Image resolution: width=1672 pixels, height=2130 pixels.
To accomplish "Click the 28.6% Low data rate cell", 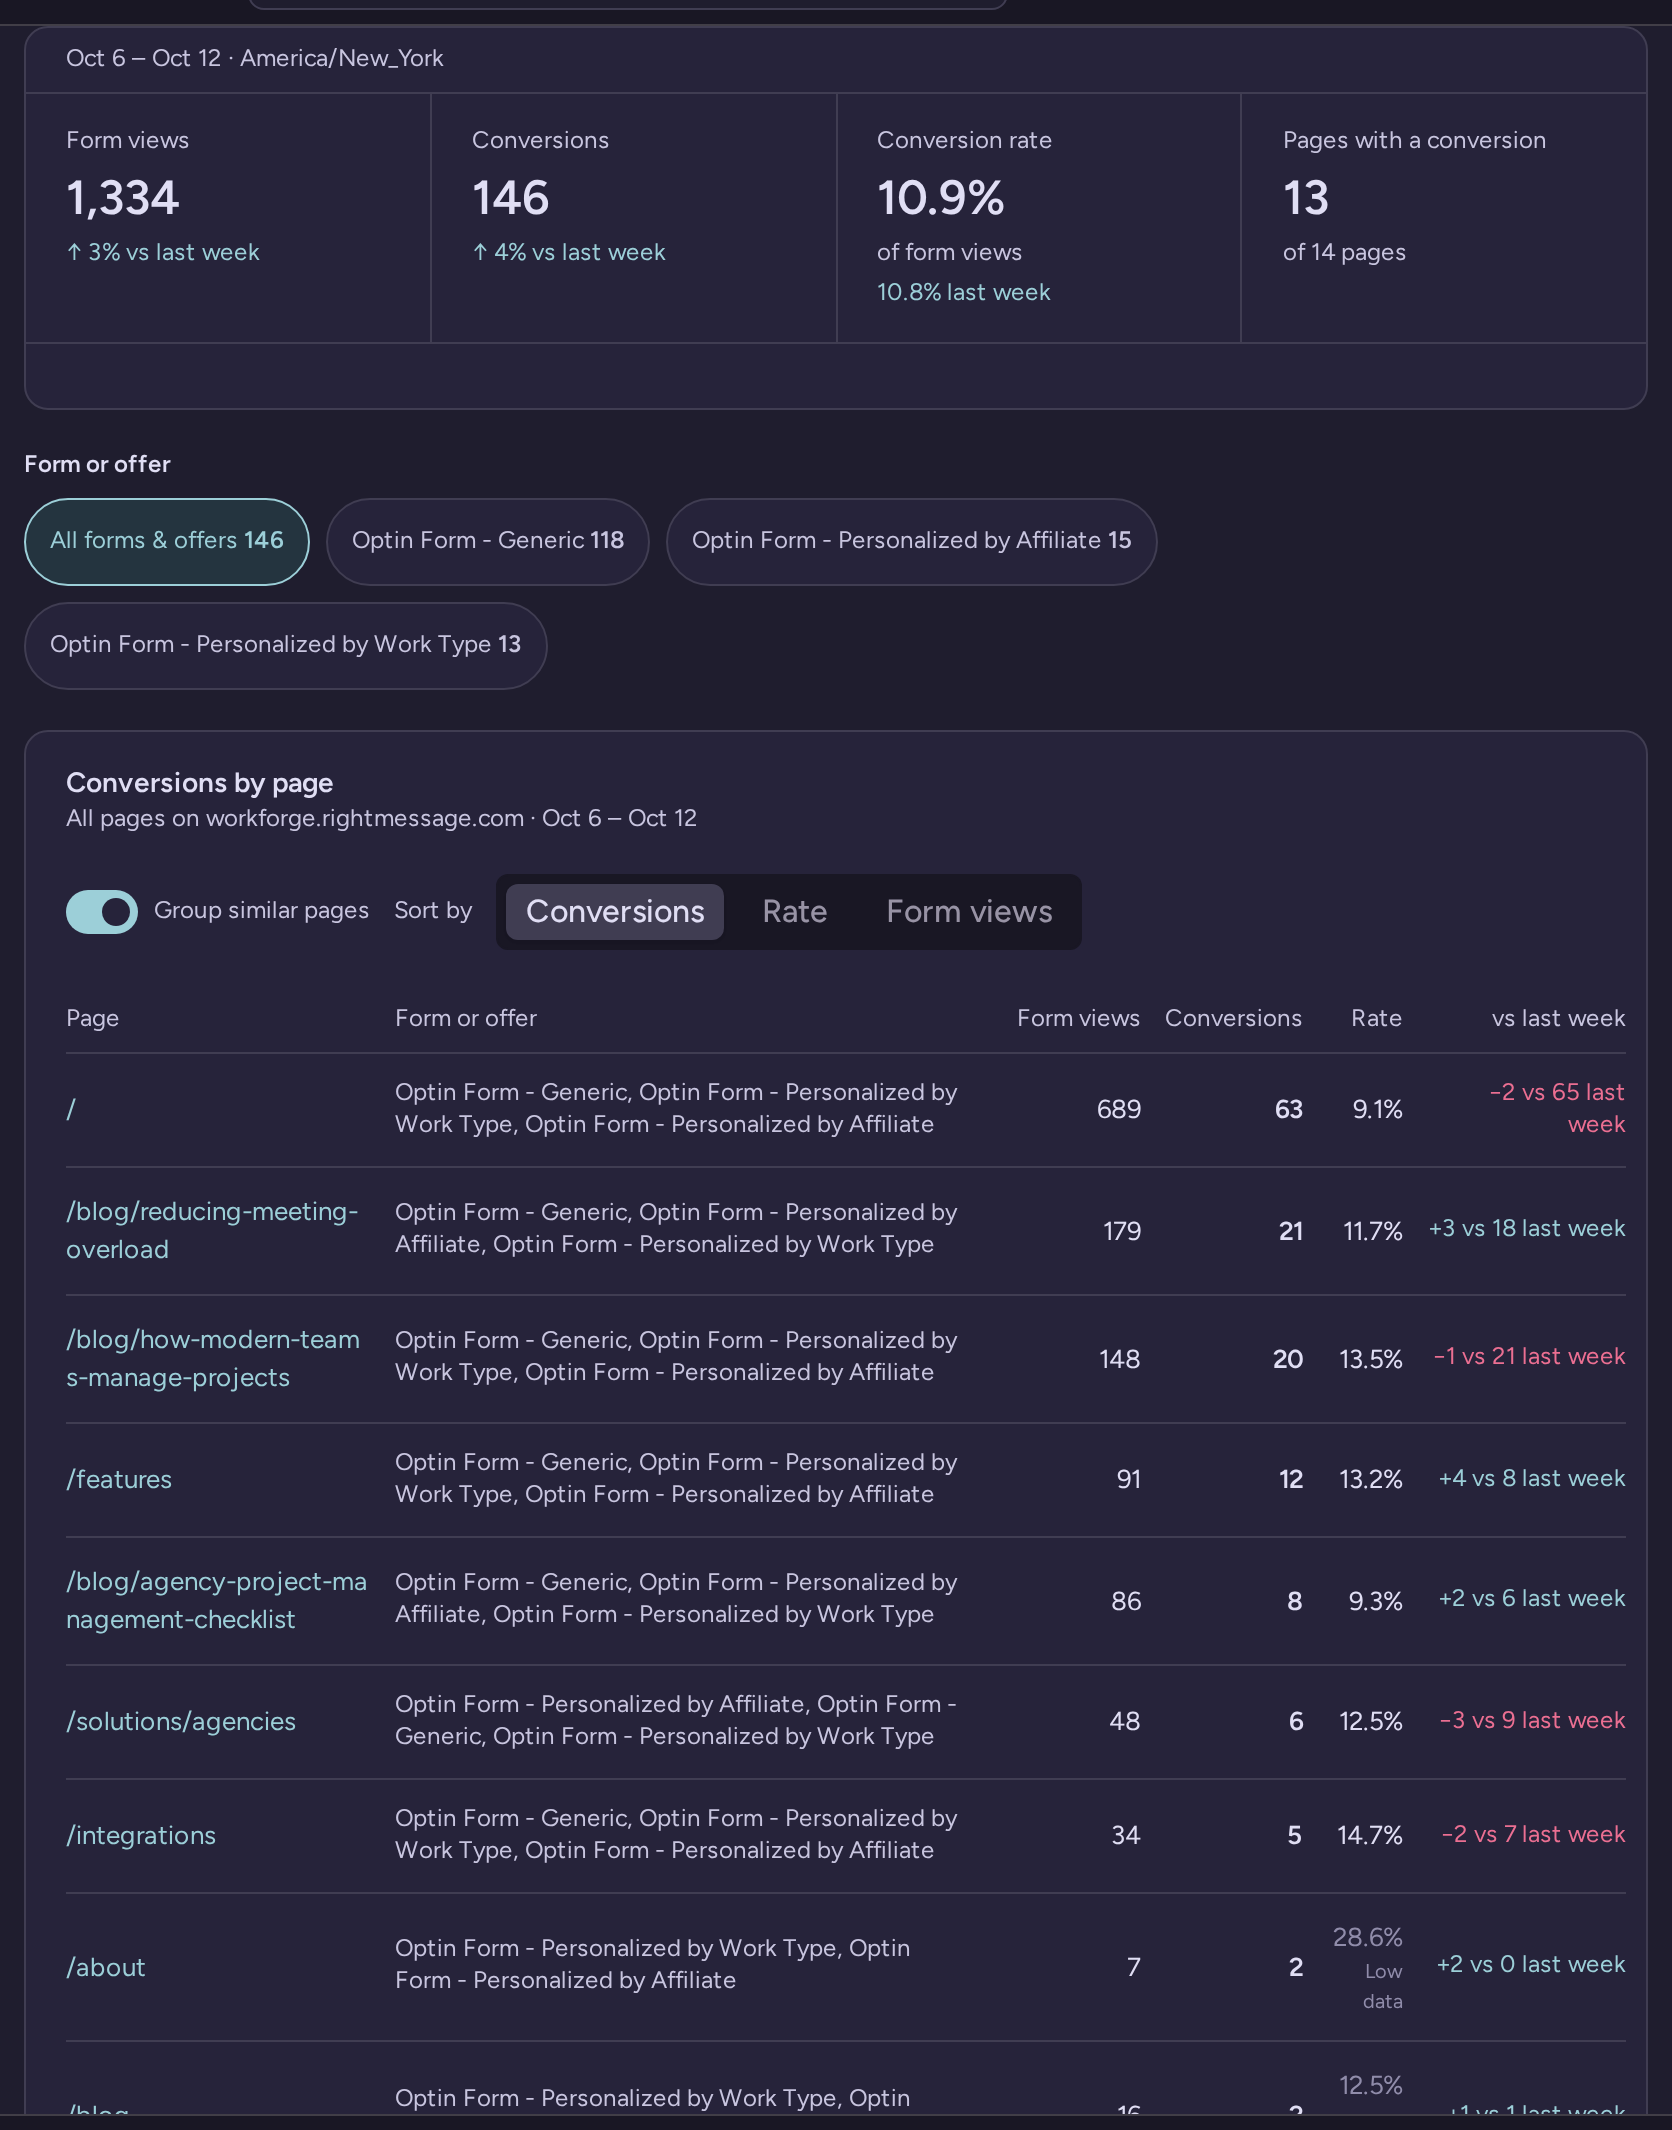I will pyautogui.click(x=1368, y=1967).
